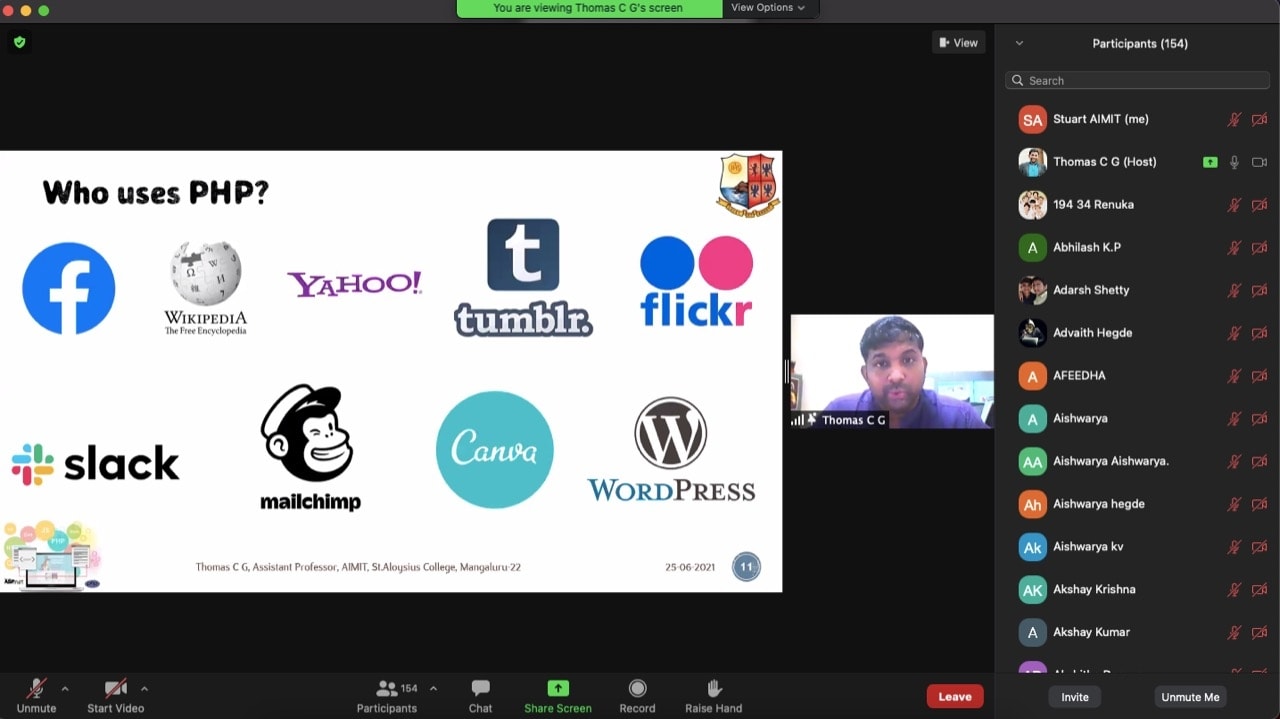
Task: Select Stuart AIMIT (me) avatar
Action: pos(1032,119)
